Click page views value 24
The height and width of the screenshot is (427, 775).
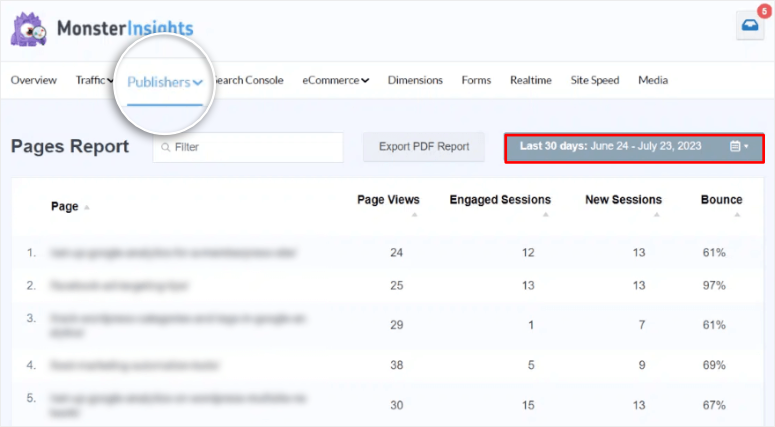[x=396, y=253]
